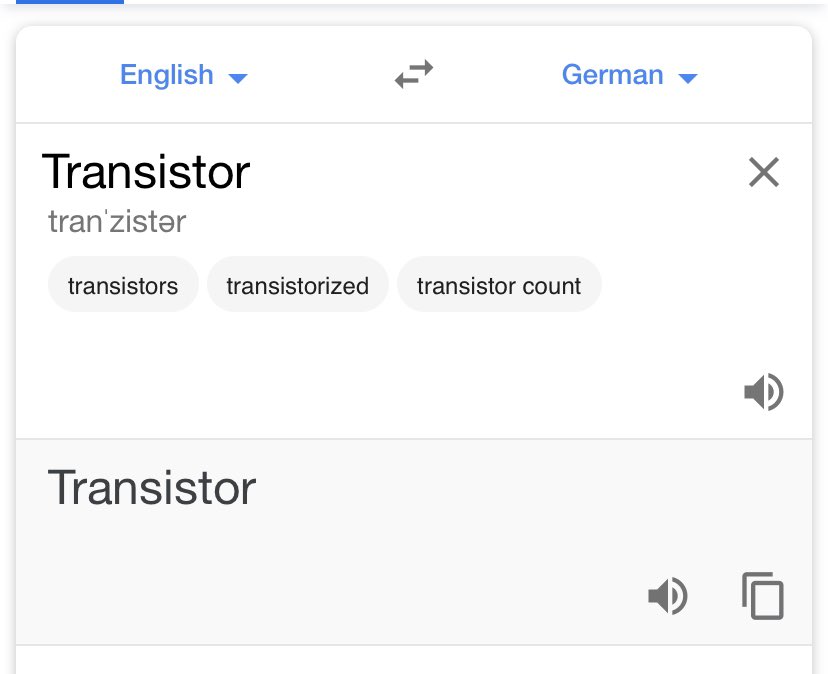This screenshot has height=674, width=828.
Task: Click the white card below the translation
Action: click(x=414, y=660)
